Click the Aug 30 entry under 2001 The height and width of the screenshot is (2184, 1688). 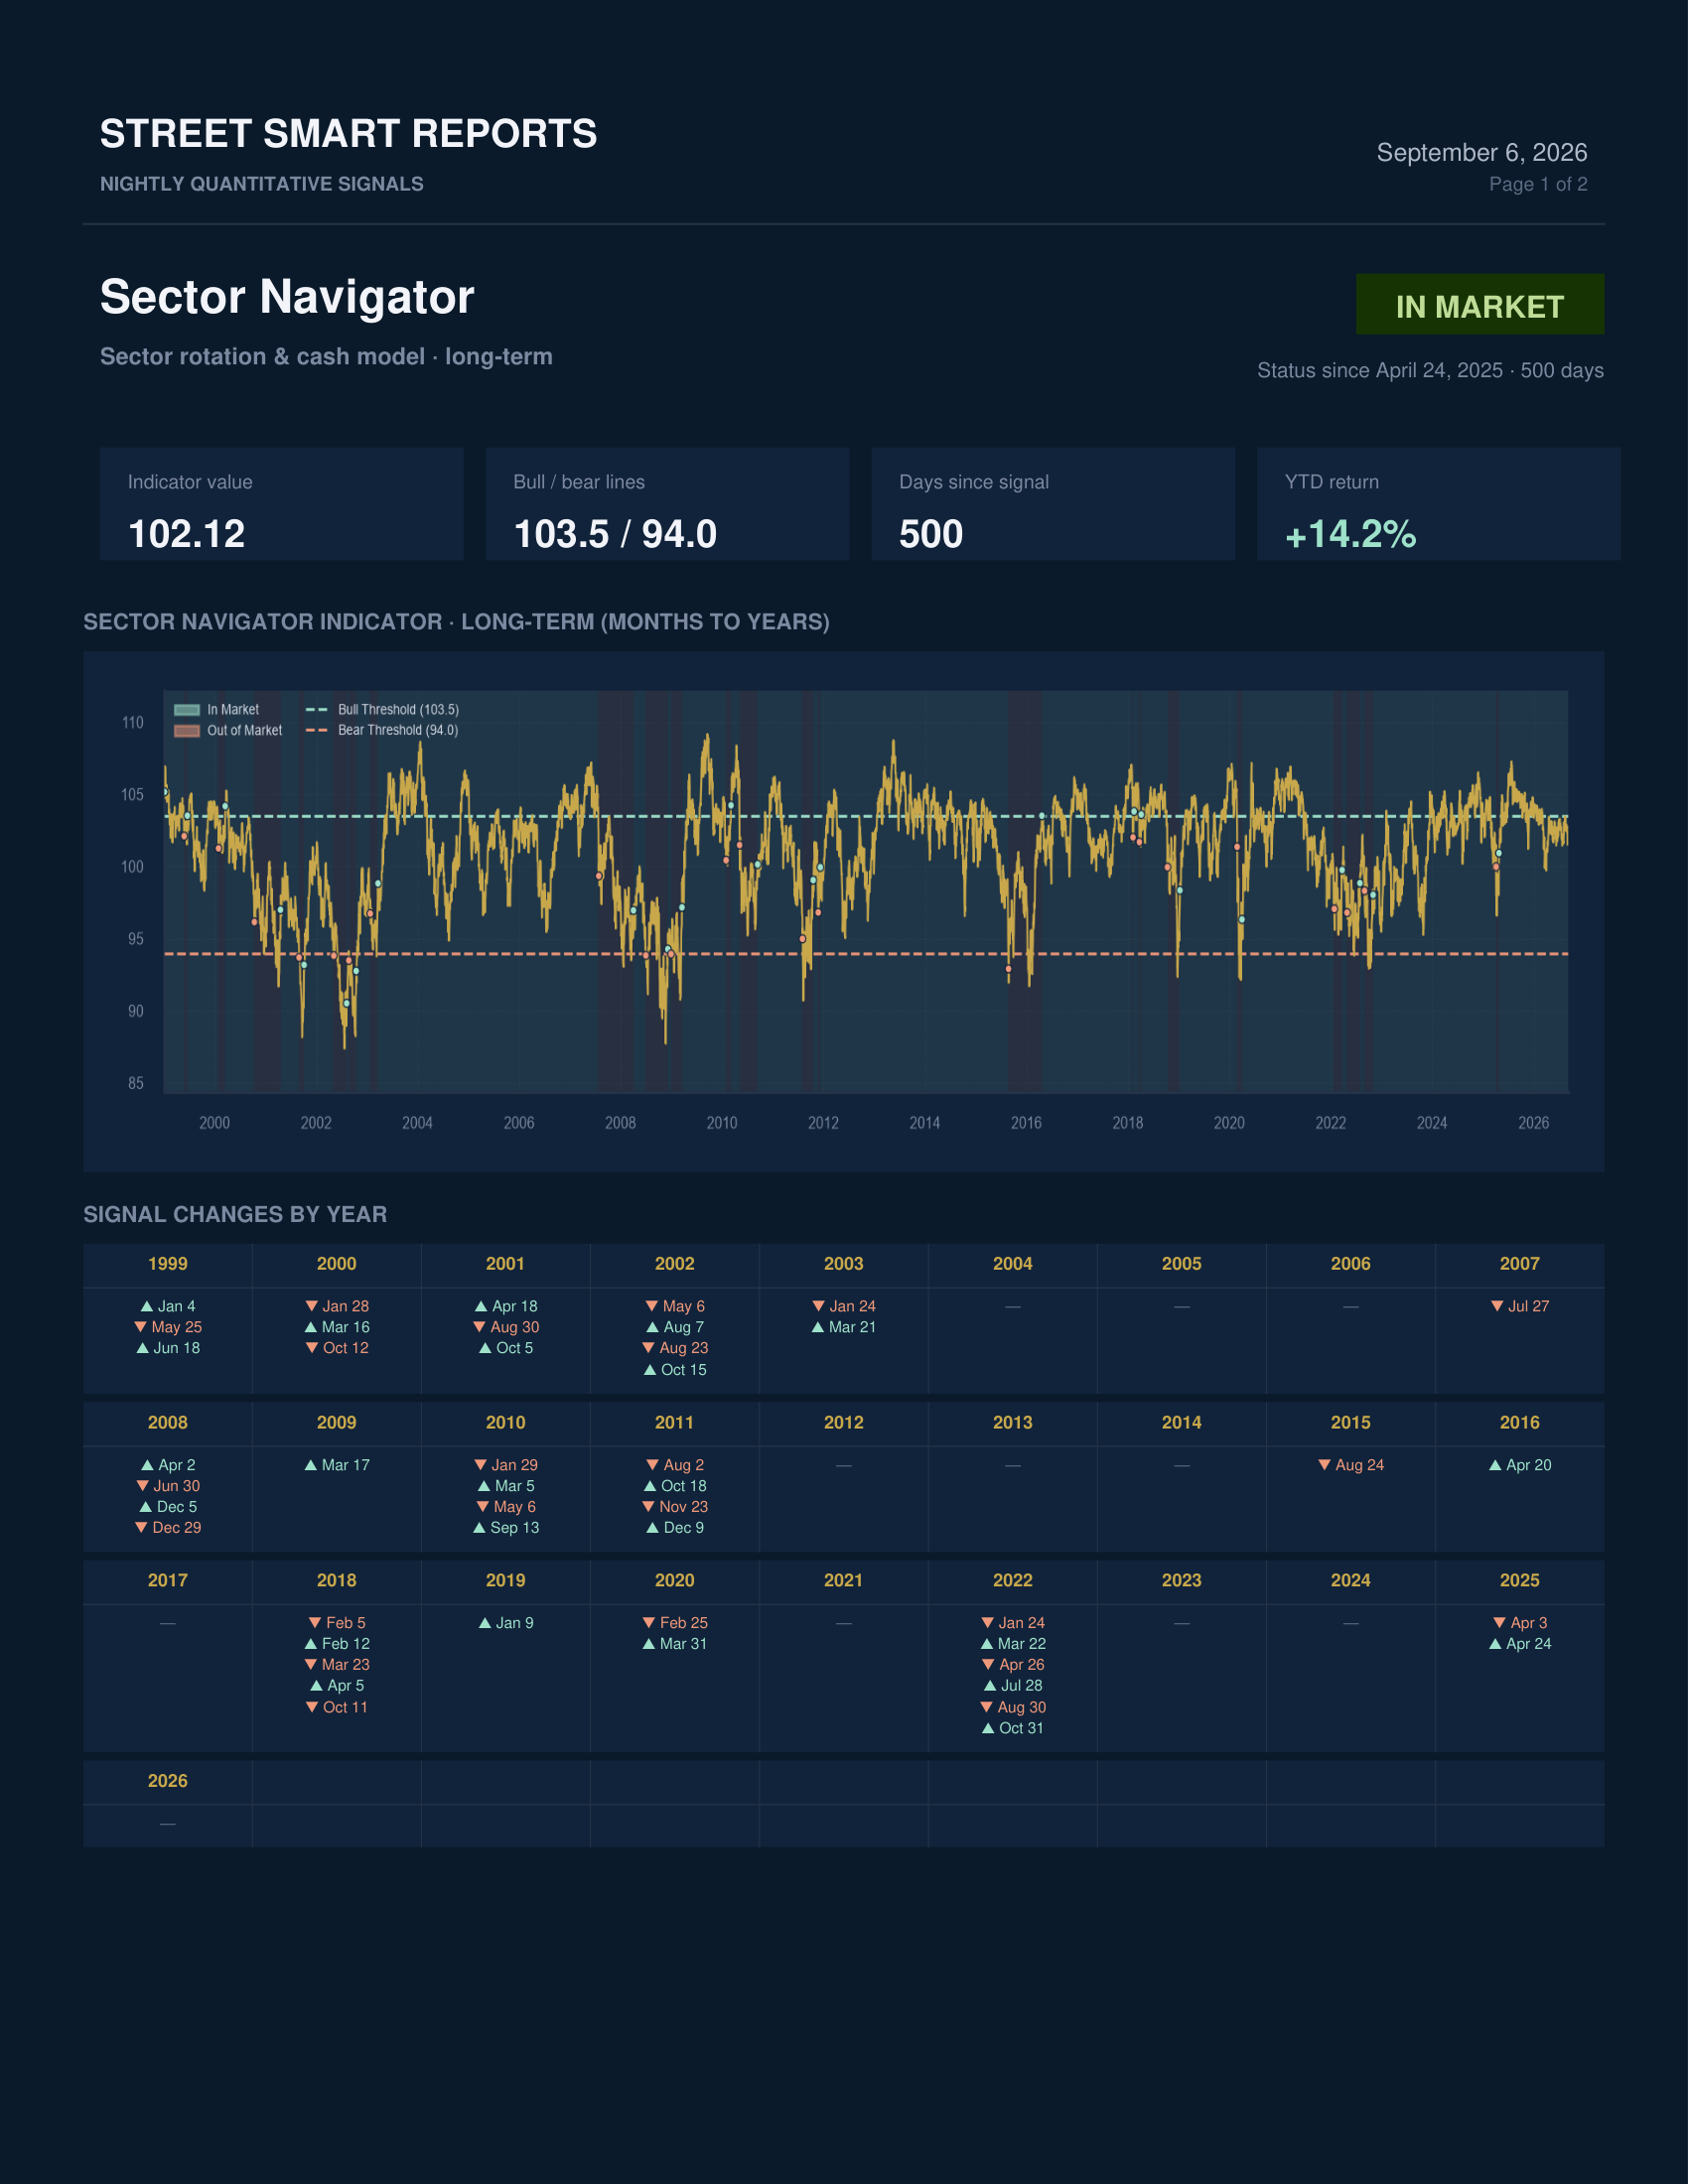click(506, 1327)
